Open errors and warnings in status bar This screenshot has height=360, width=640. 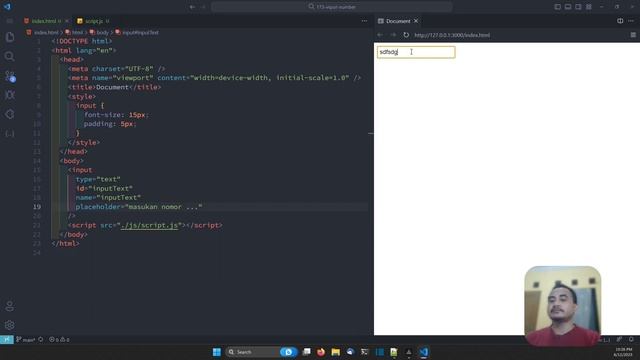point(59,340)
